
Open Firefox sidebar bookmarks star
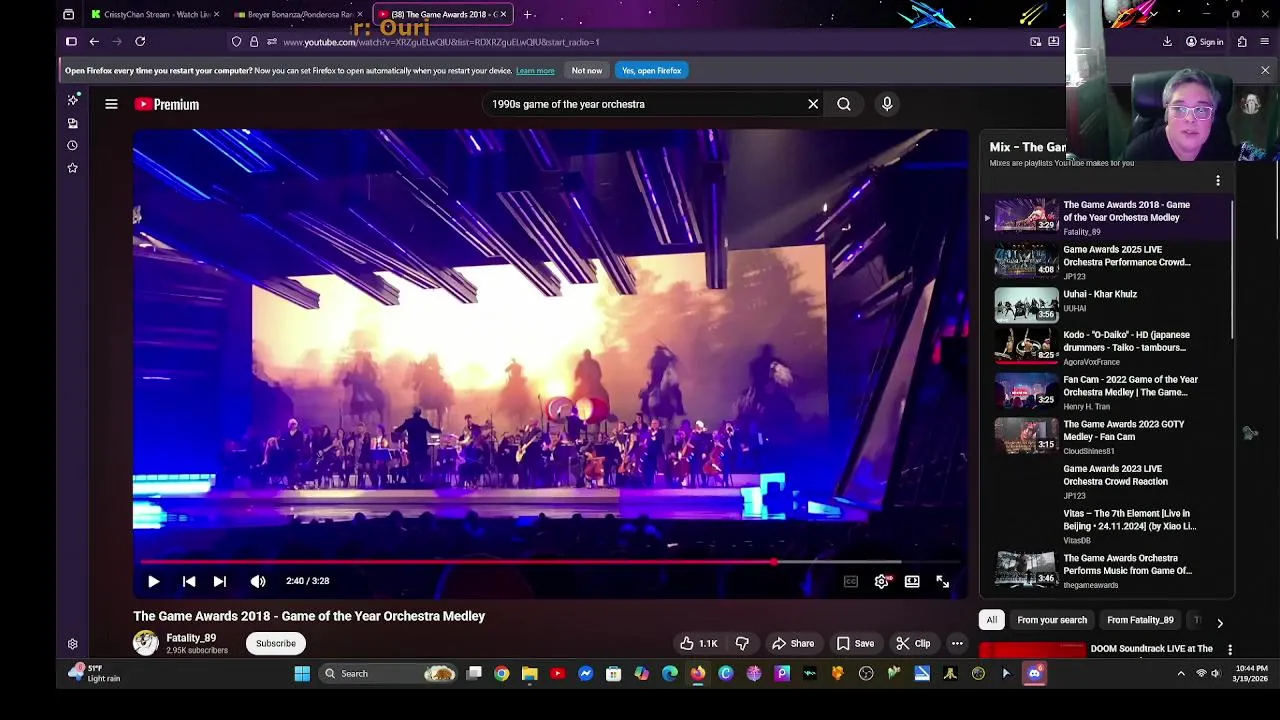tap(72, 168)
